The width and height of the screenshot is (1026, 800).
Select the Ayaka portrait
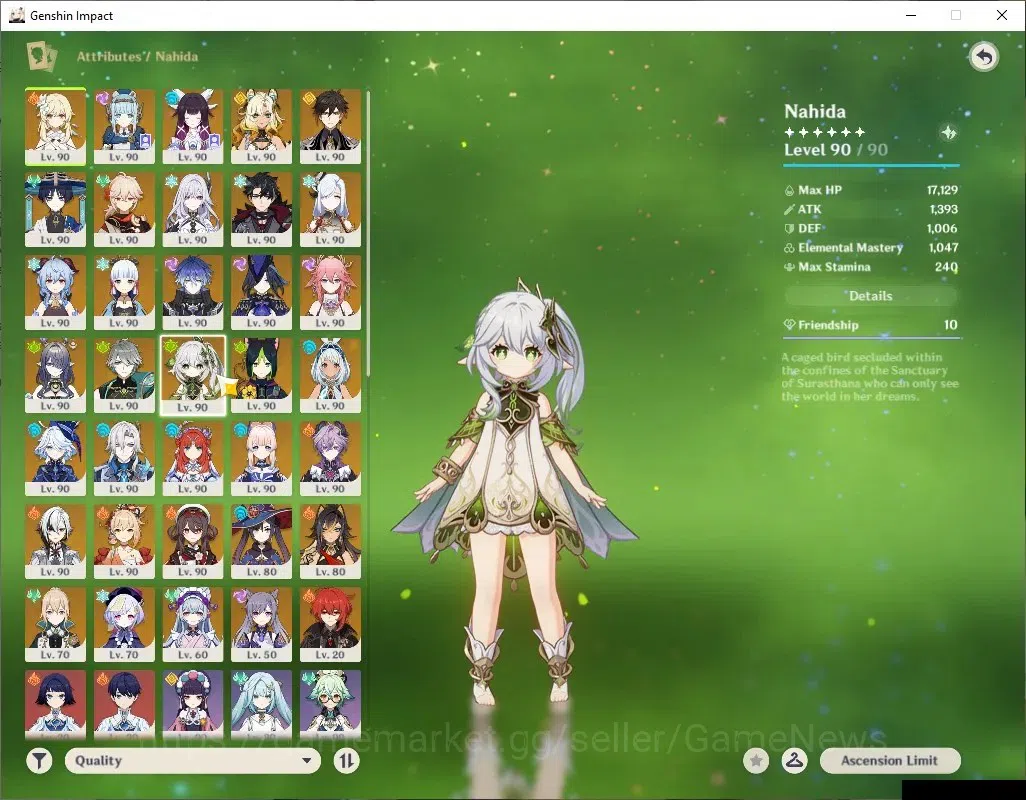click(124, 292)
